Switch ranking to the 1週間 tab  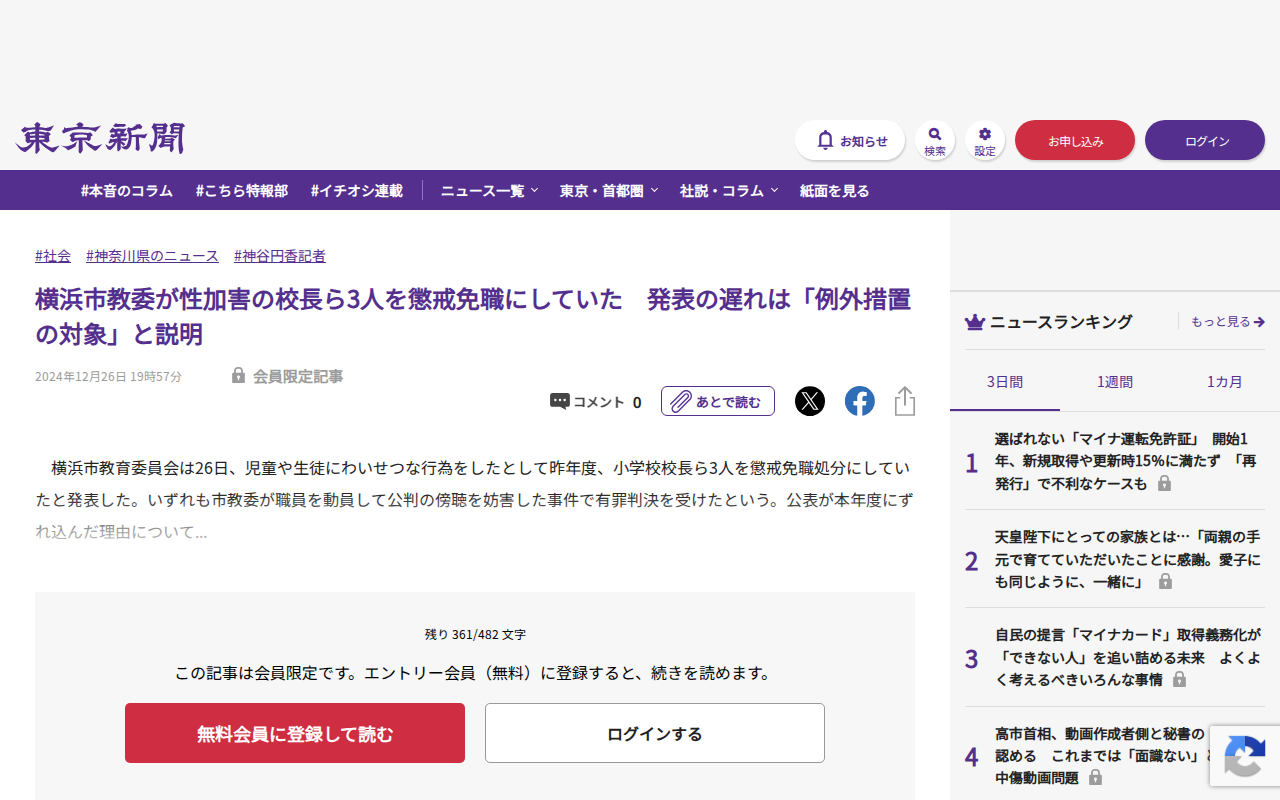pyautogui.click(x=1115, y=381)
